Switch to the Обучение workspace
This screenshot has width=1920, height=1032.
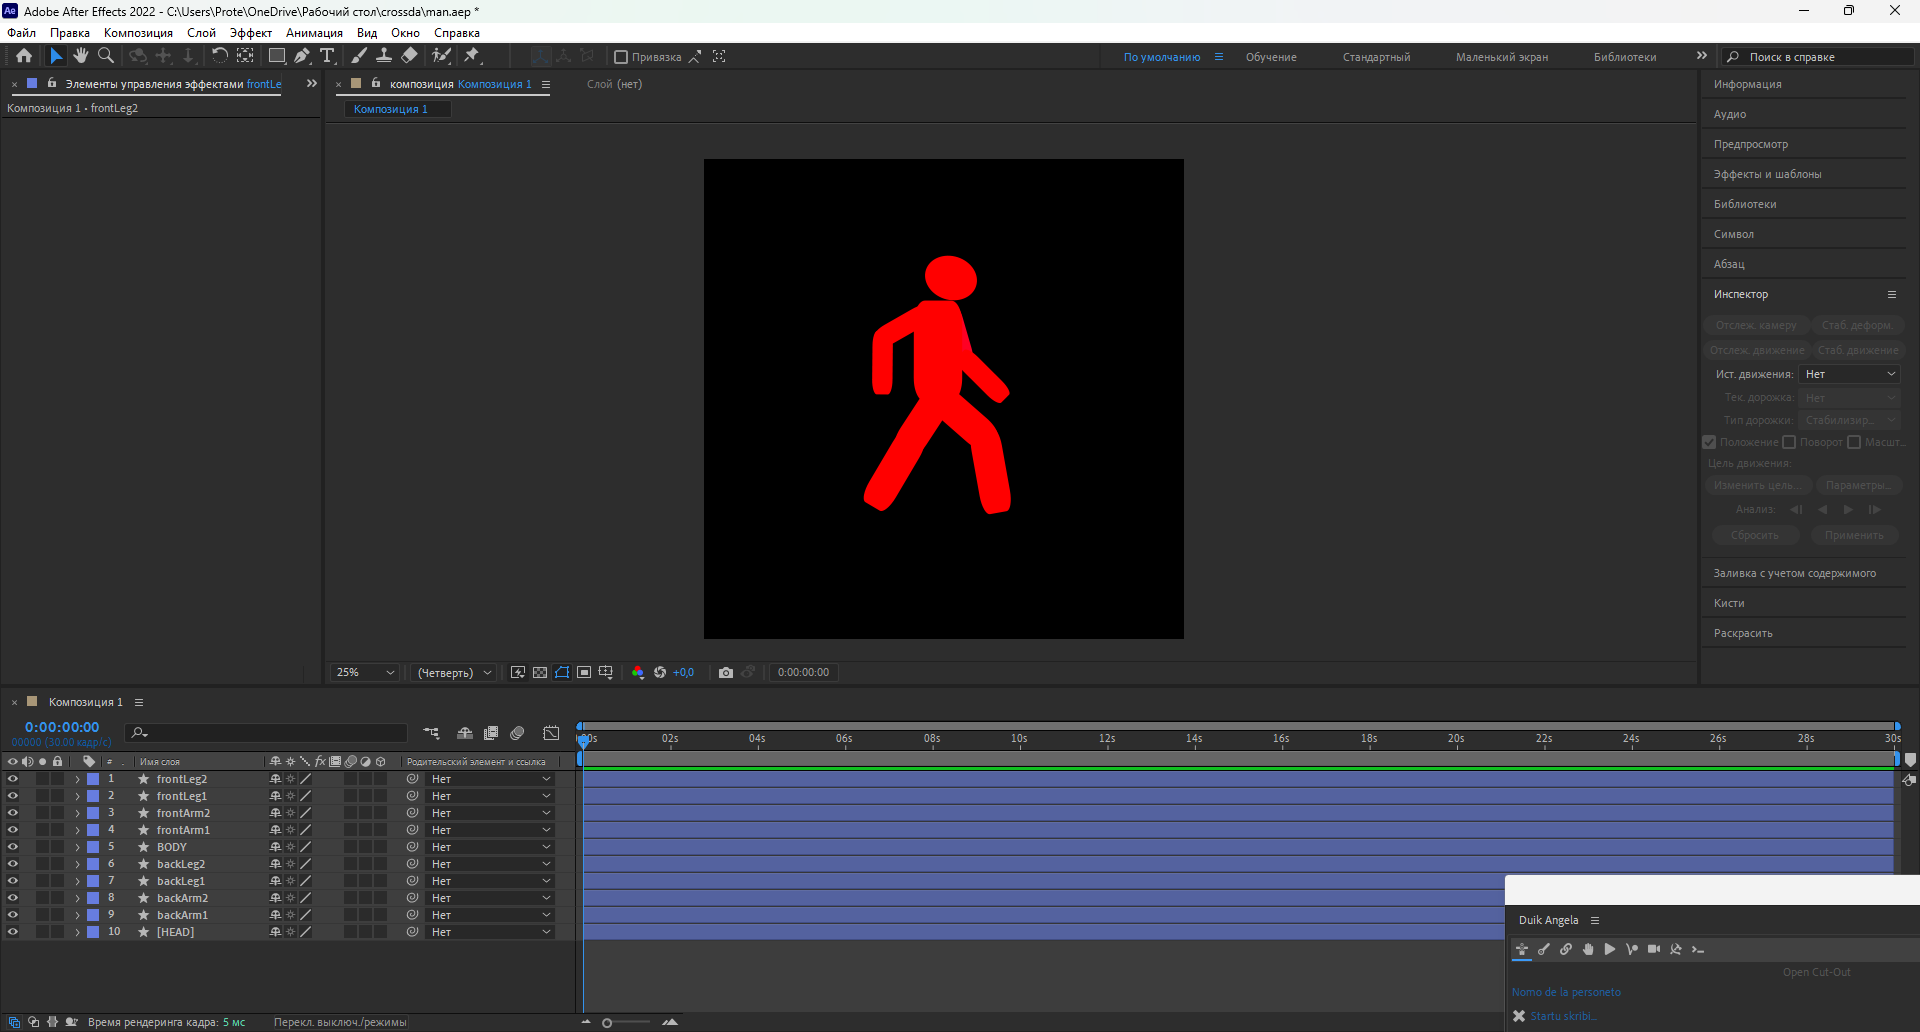1271,57
